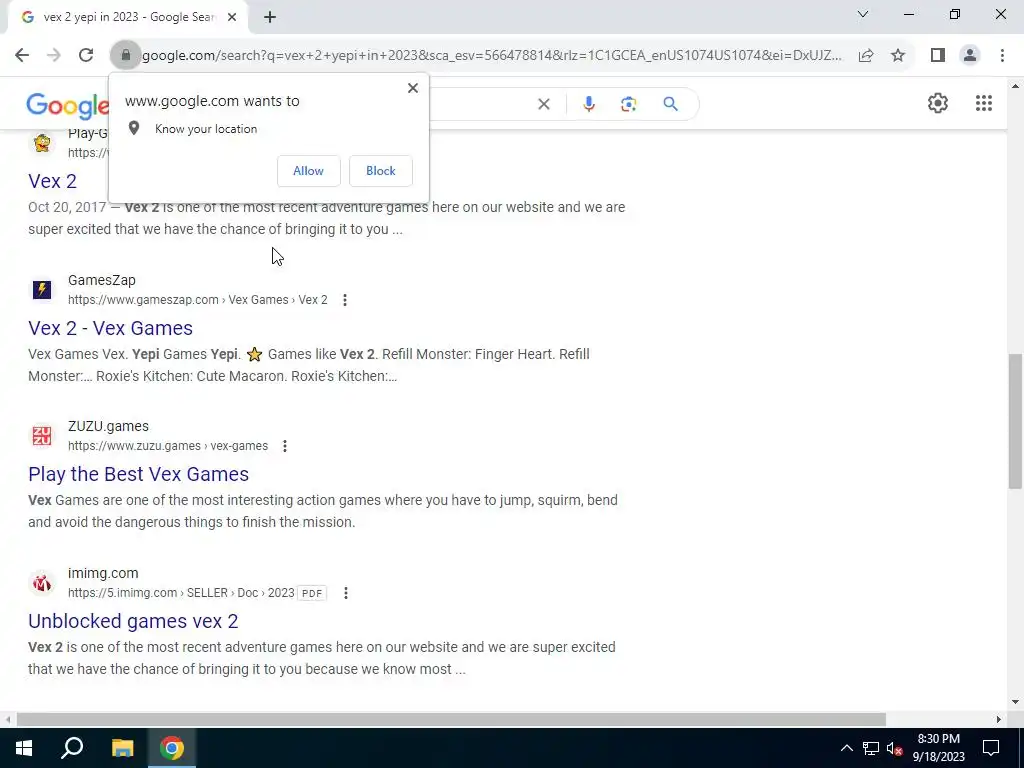Select the vex 2 yepi Google Search tab
1024x768 pixels.
(x=128, y=17)
